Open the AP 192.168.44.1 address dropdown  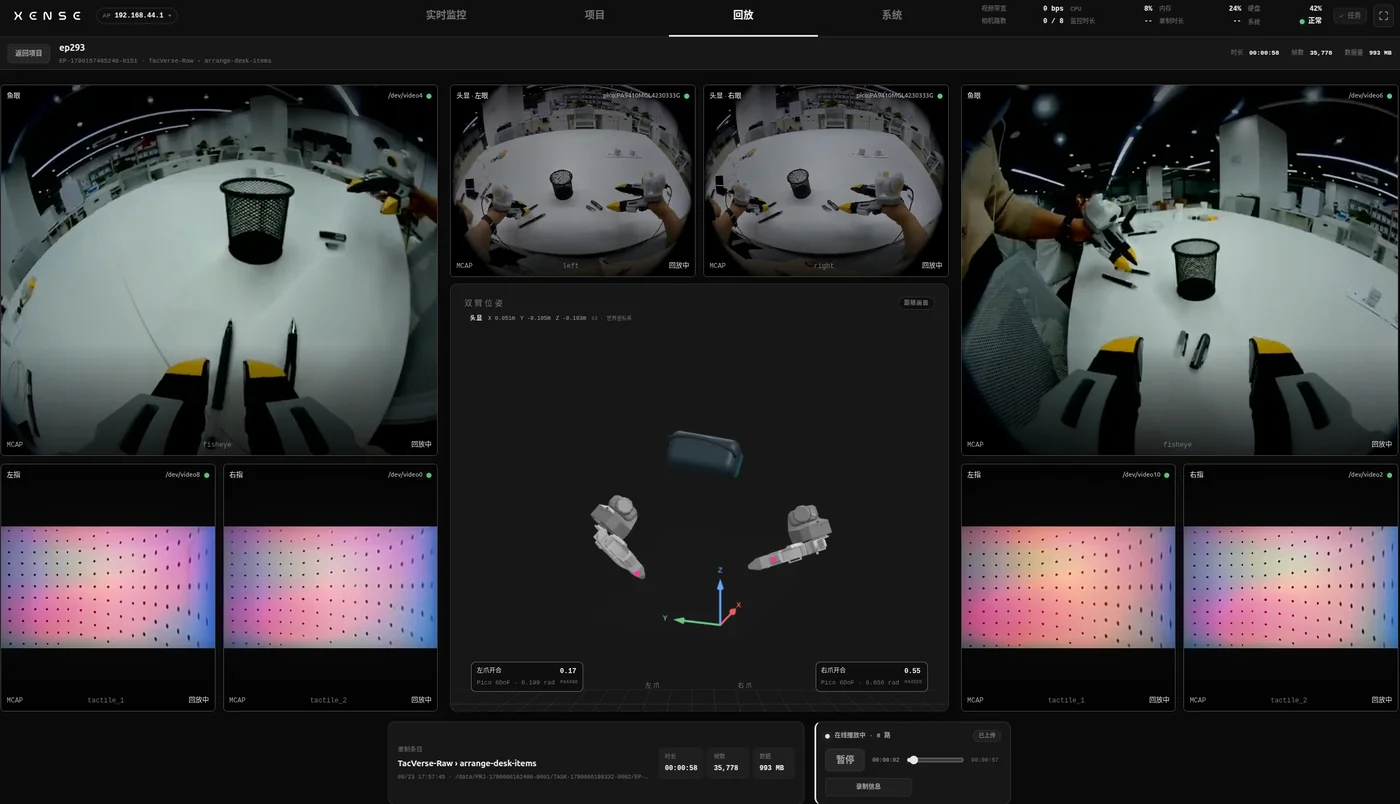[x=137, y=15]
